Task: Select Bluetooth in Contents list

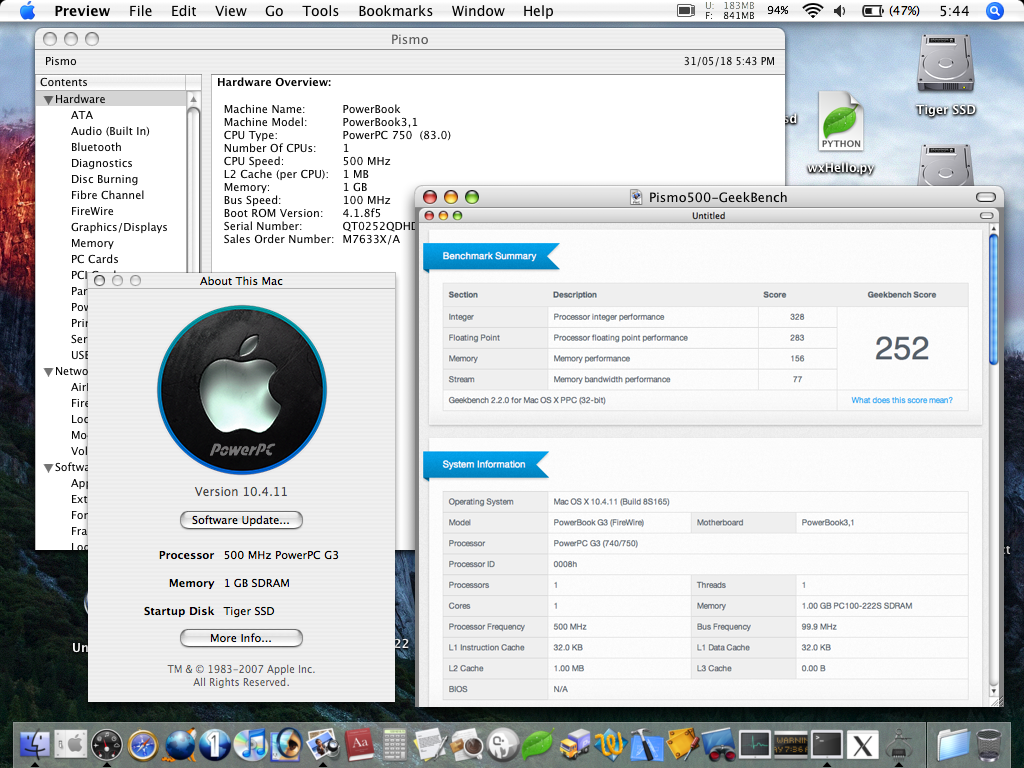Action: (96, 147)
